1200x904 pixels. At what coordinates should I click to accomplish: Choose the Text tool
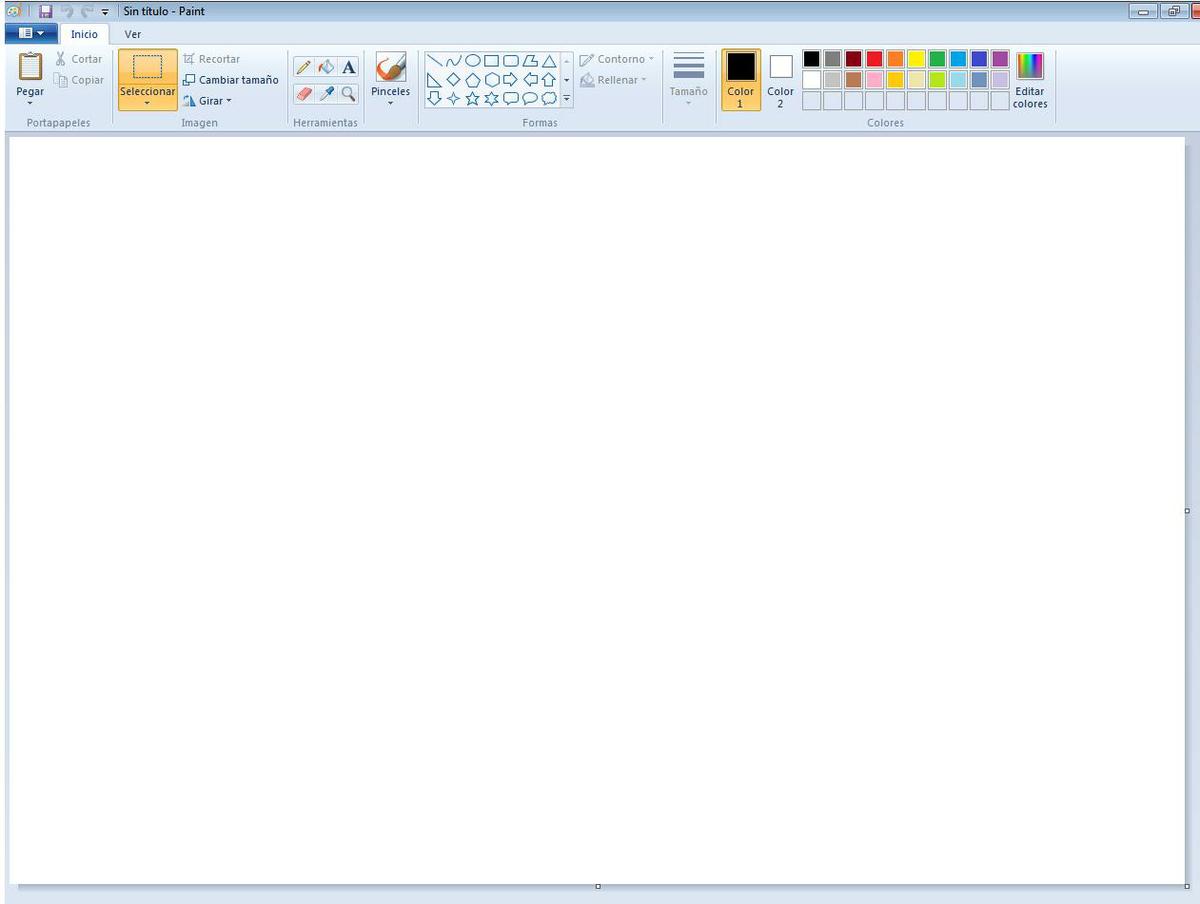click(348, 68)
